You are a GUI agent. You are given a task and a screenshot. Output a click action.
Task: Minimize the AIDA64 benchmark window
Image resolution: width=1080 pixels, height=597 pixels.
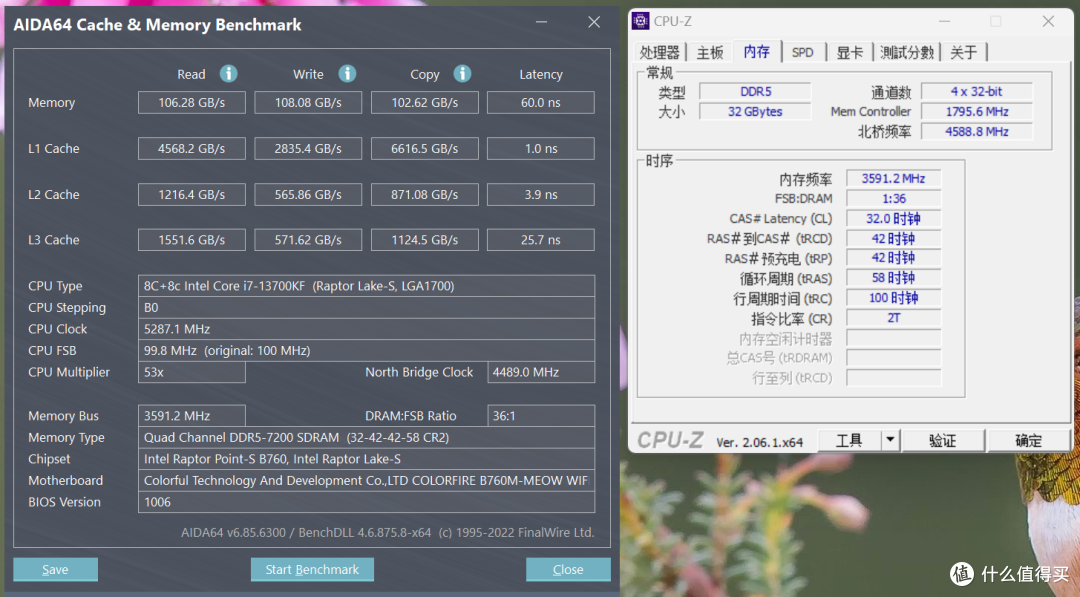(541, 22)
